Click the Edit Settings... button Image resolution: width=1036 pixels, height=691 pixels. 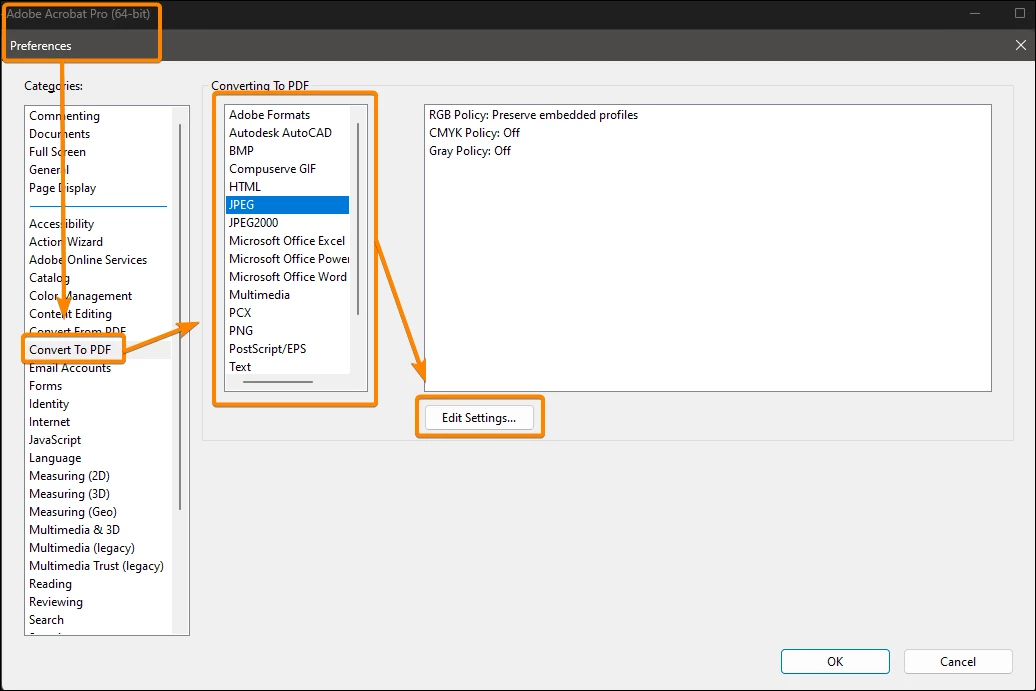(x=479, y=418)
